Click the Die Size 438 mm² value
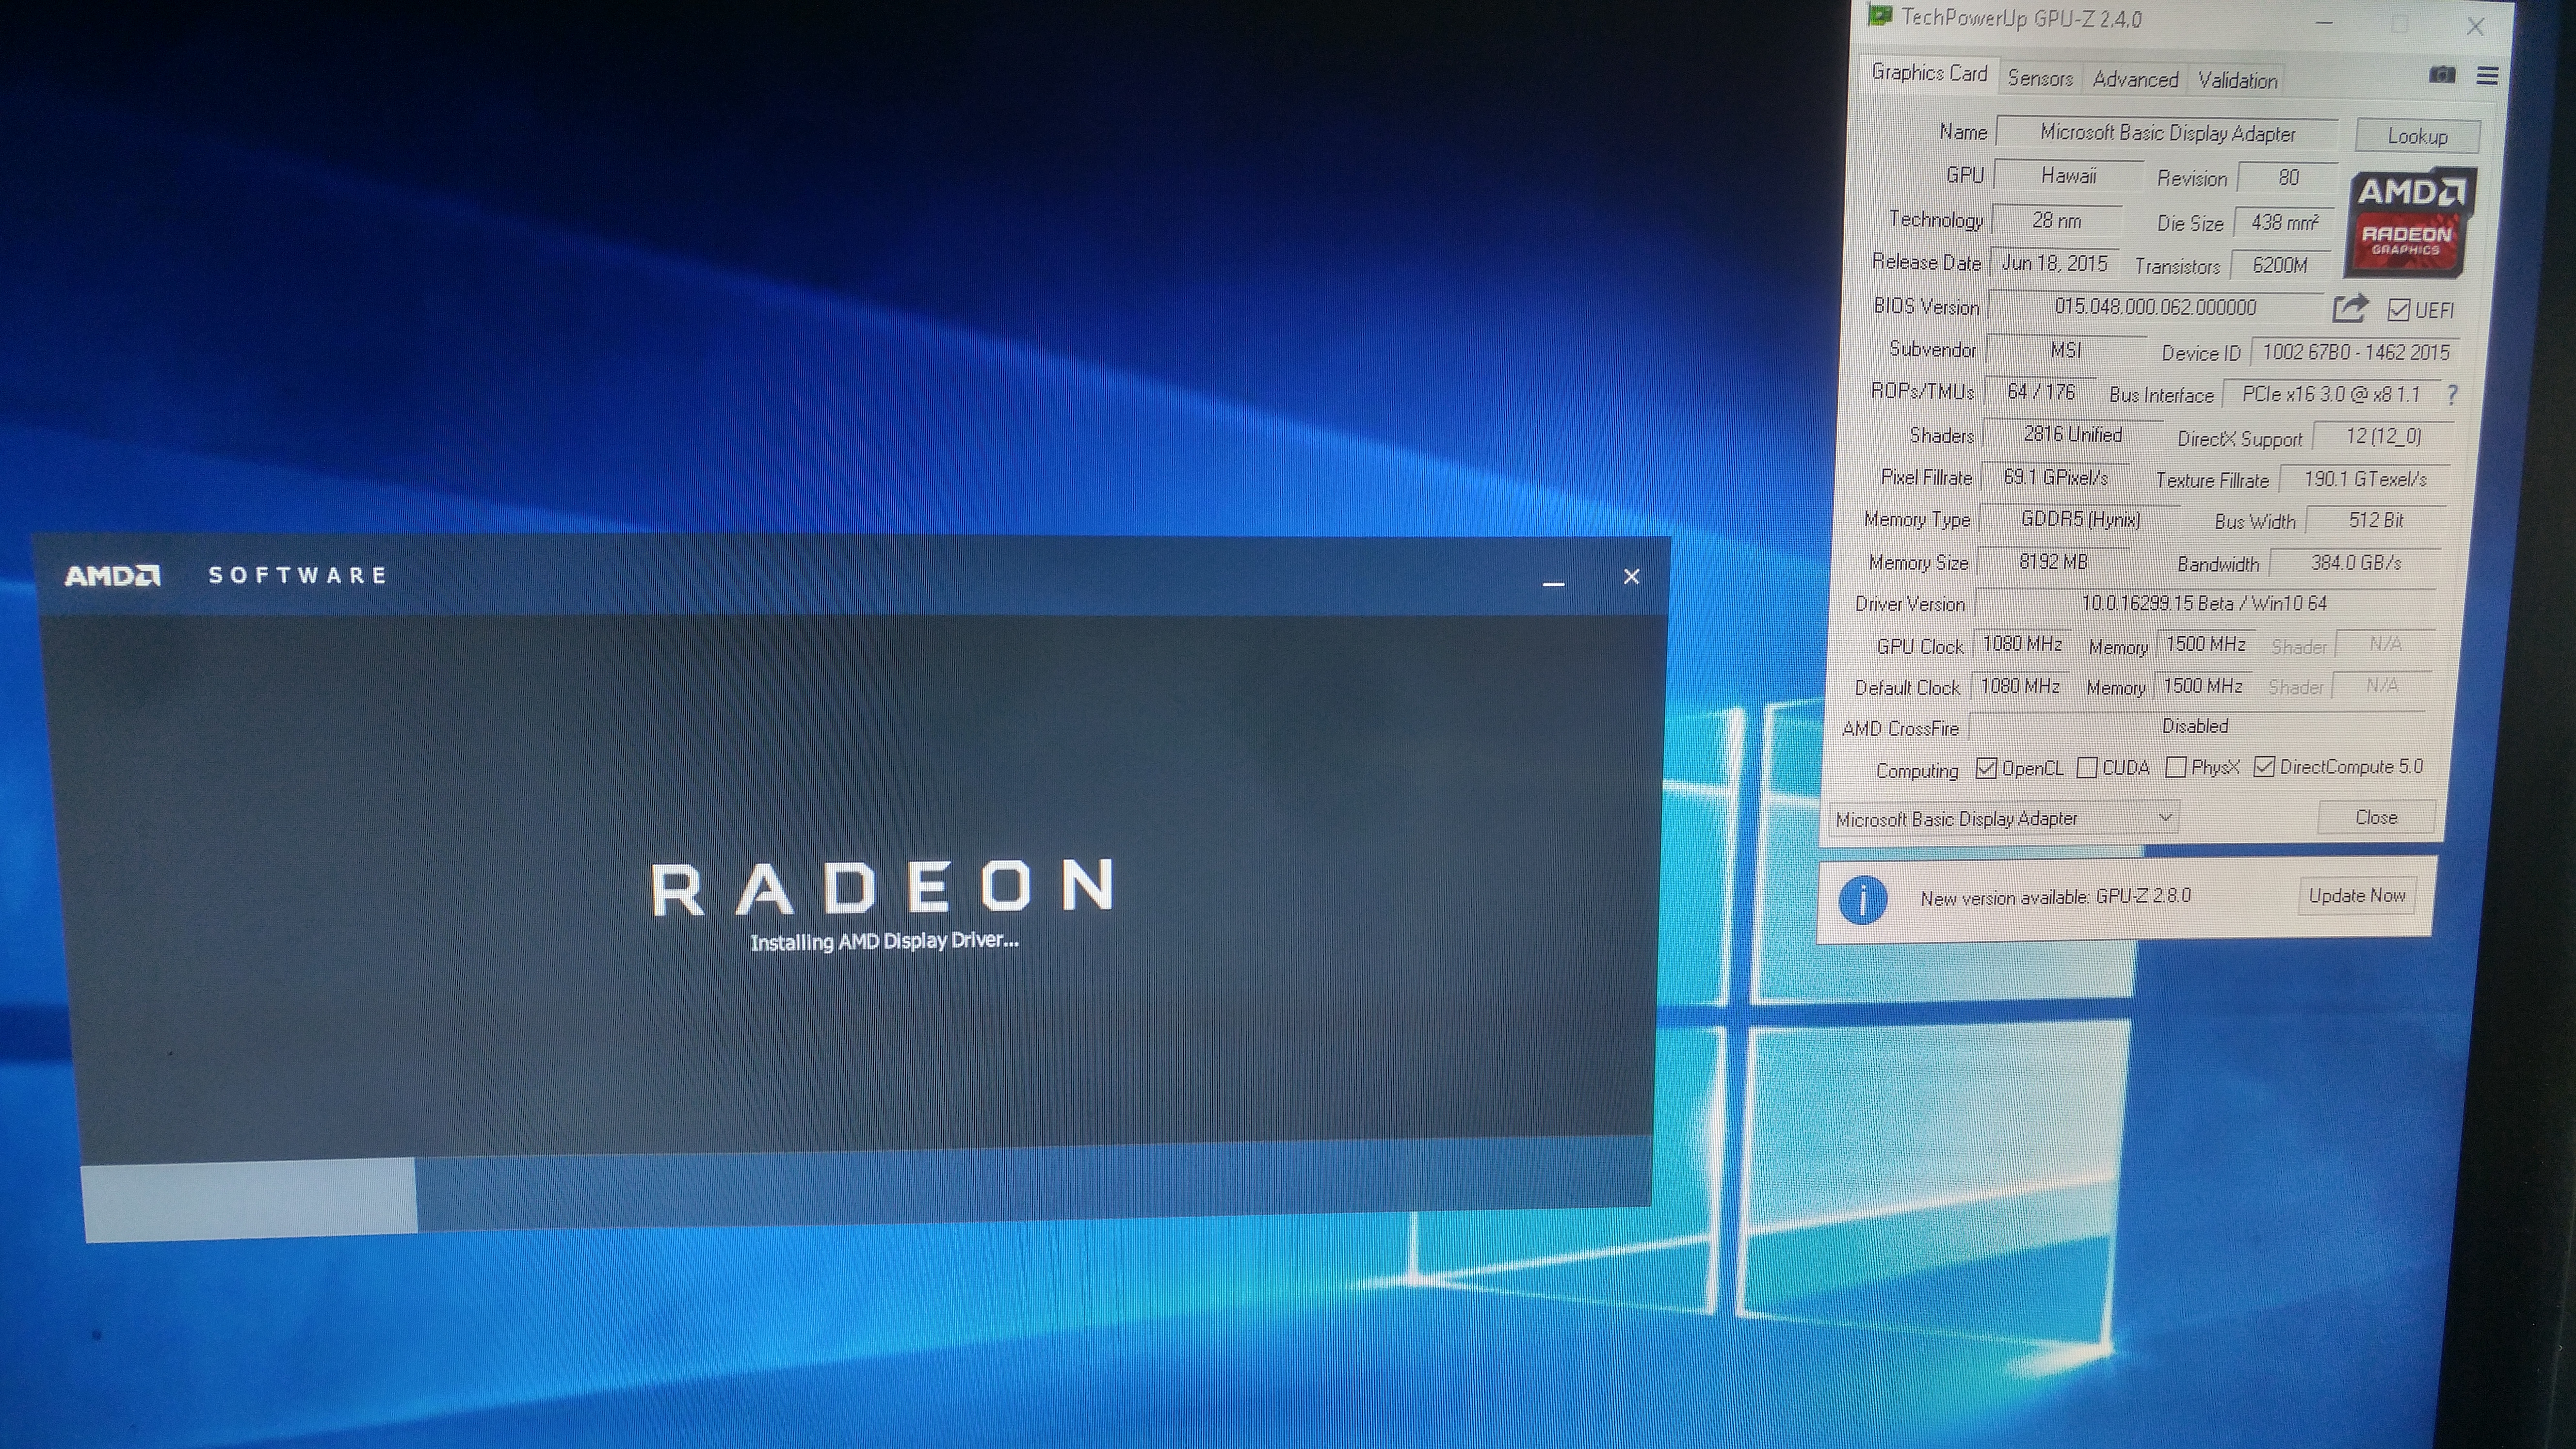 (x=2284, y=222)
